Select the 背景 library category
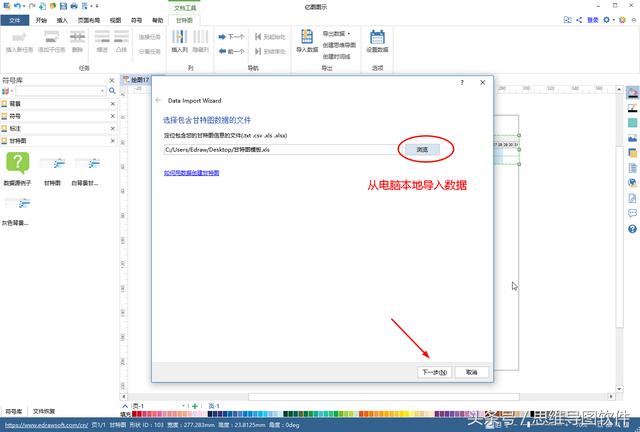 57,104
